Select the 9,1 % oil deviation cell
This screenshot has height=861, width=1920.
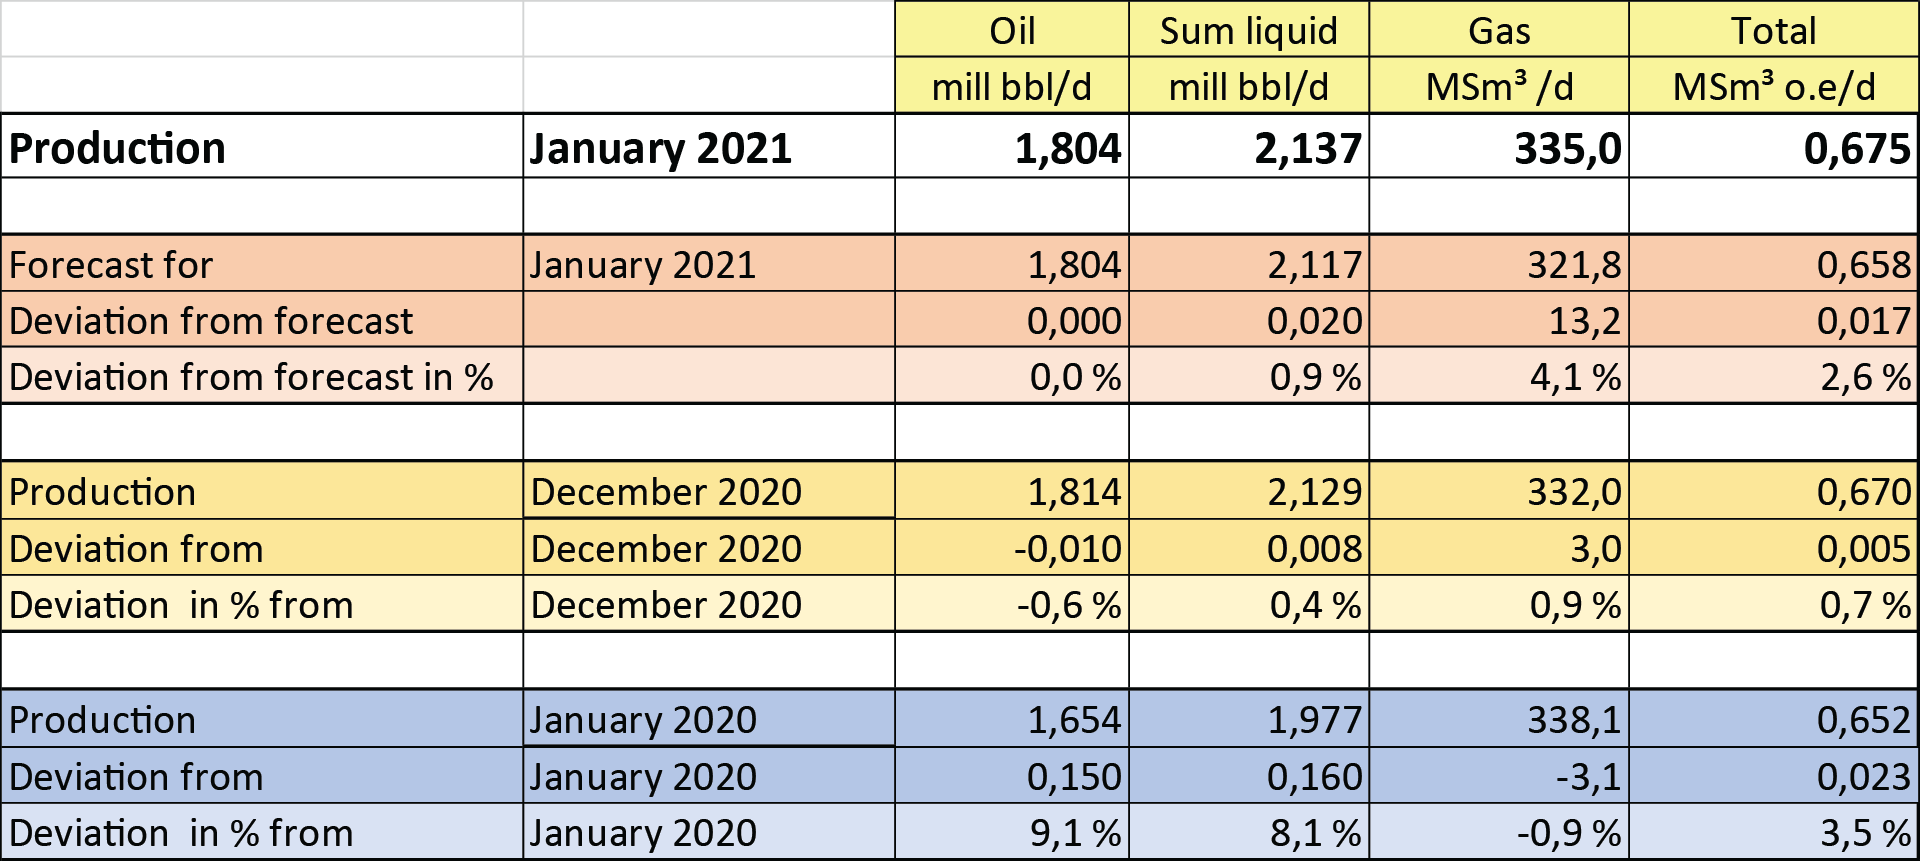1012,831
